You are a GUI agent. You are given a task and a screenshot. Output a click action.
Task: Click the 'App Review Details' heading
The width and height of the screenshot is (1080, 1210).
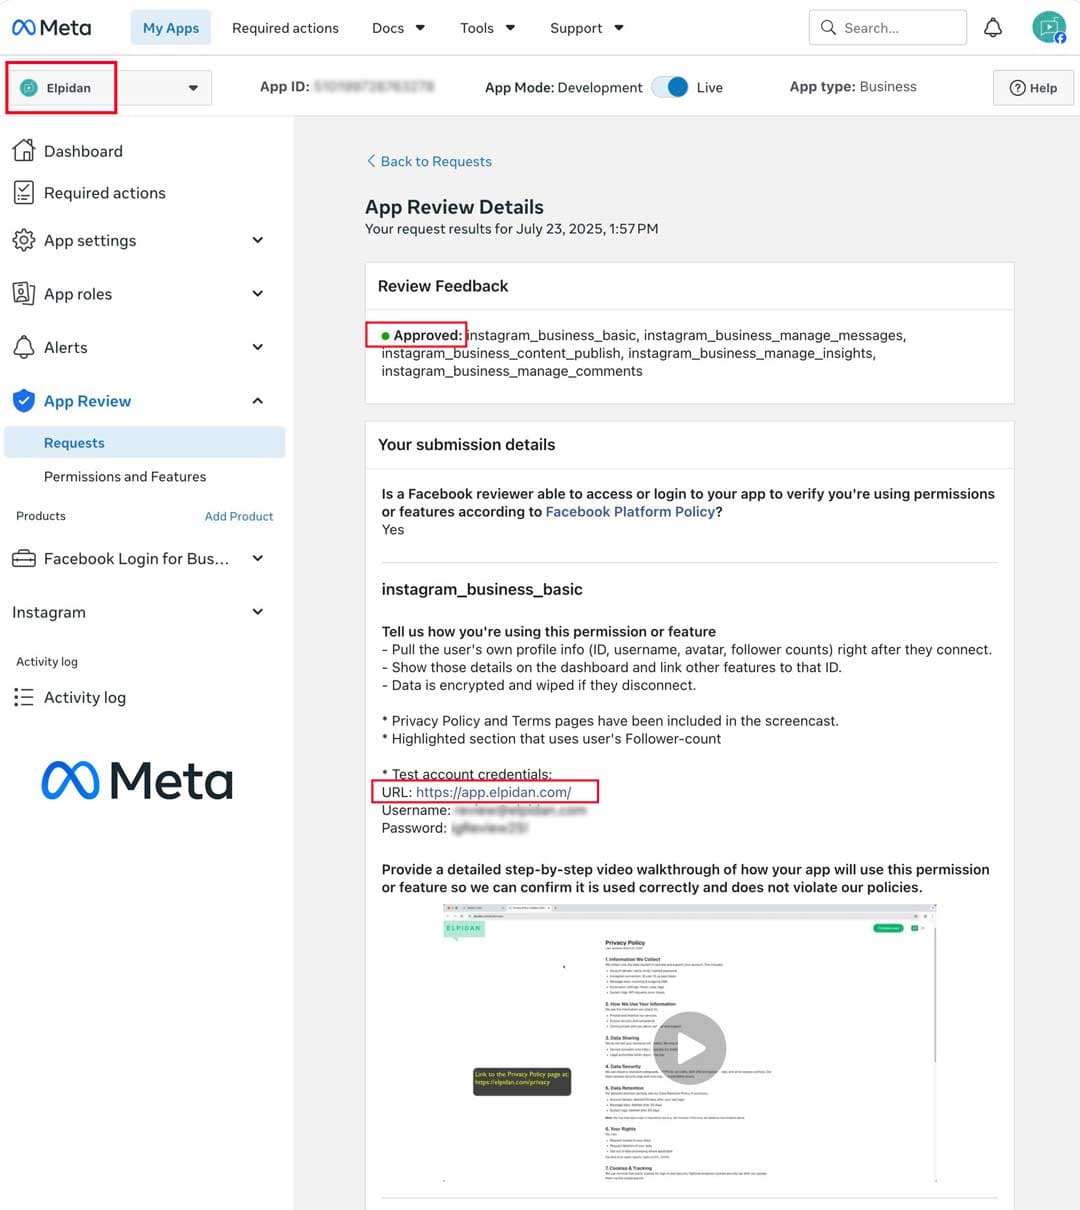click(454, 207)
